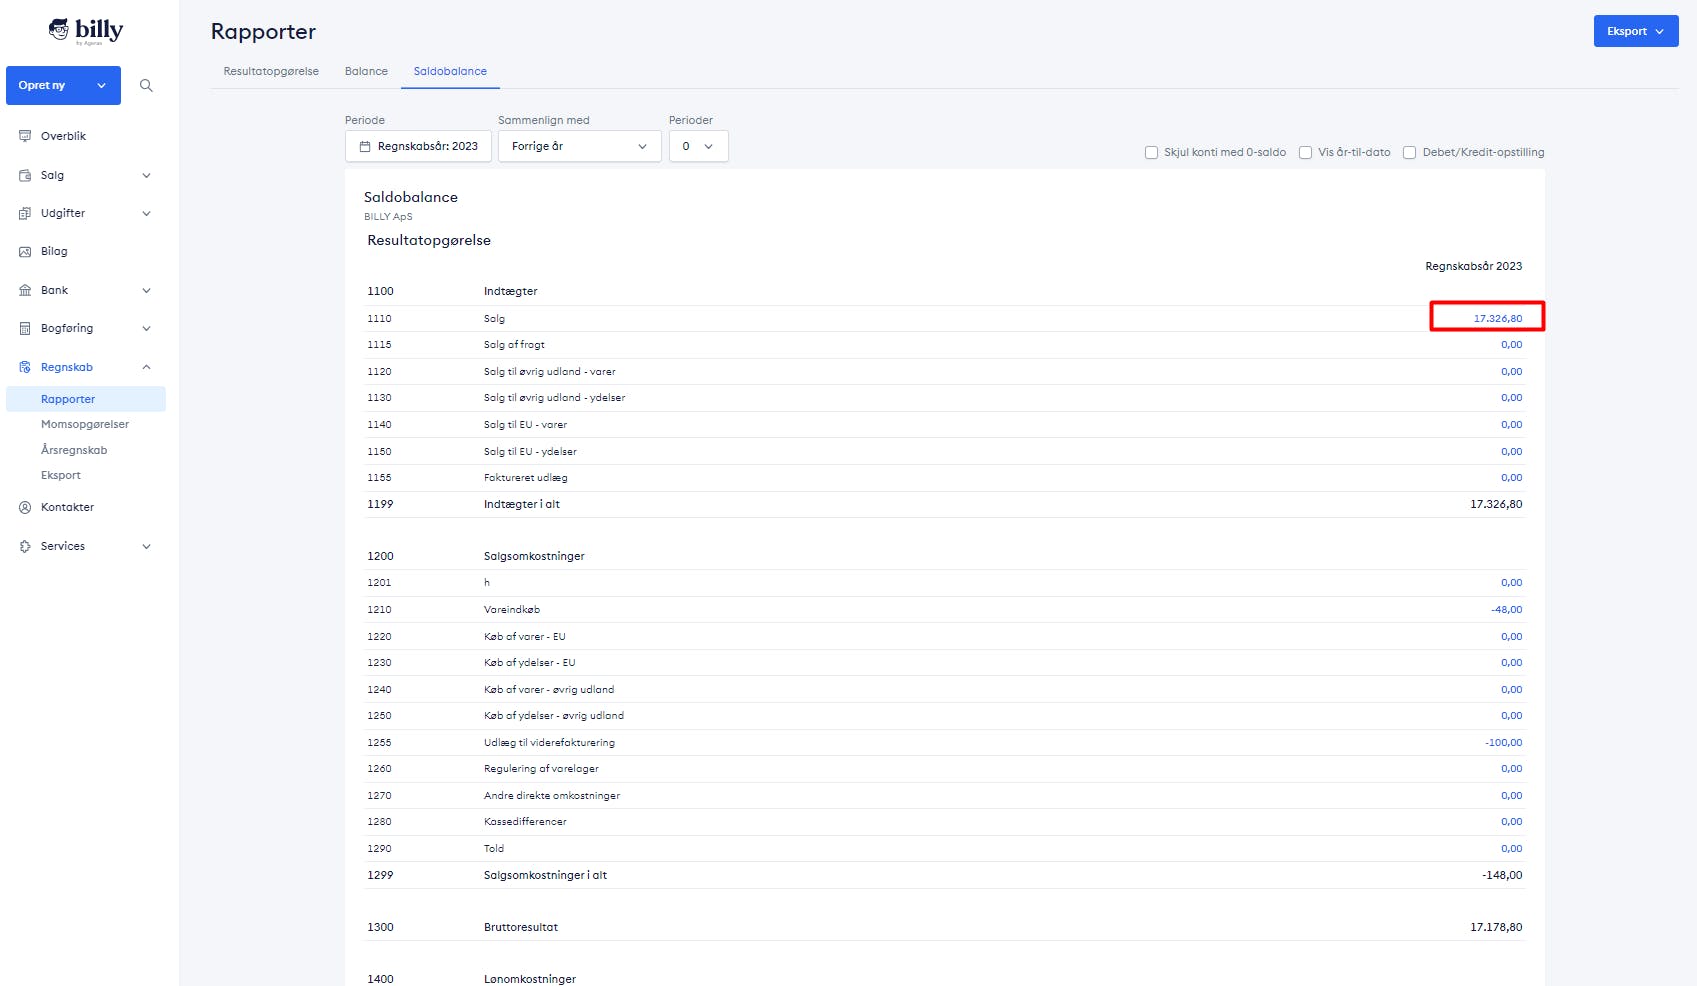The width and height of the screenshot is (1697, 986).
Task: Open the Sammenlign med dropdown
Action: (x=579, y=146)
